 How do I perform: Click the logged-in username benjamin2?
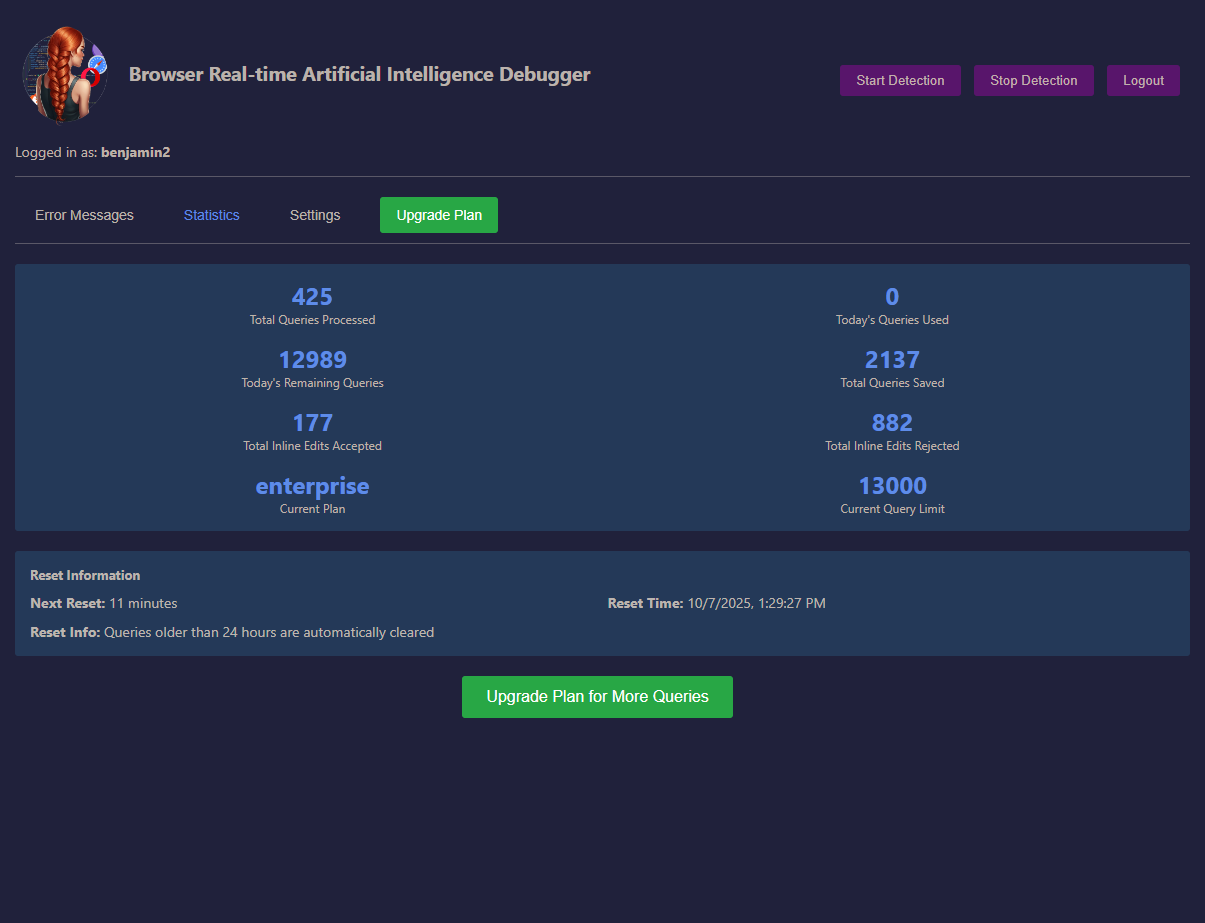click(135, 152)
